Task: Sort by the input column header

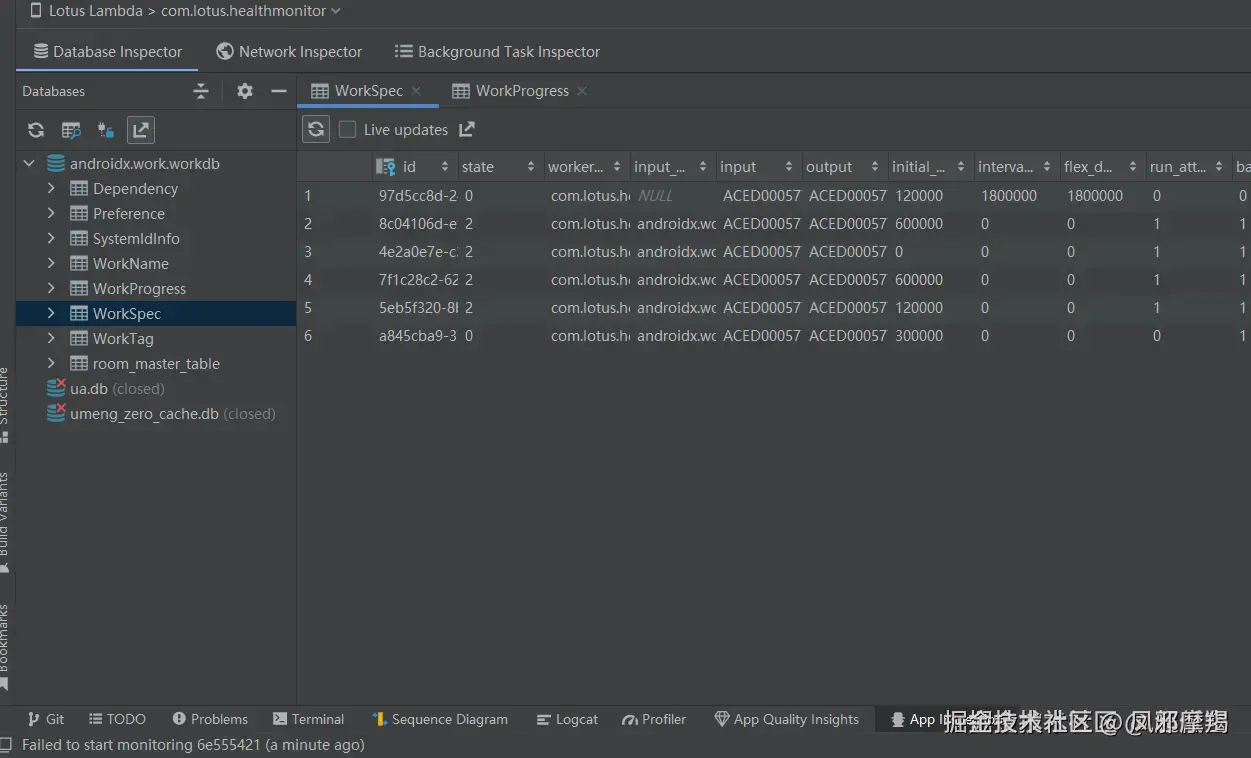Action: (759, 167)
